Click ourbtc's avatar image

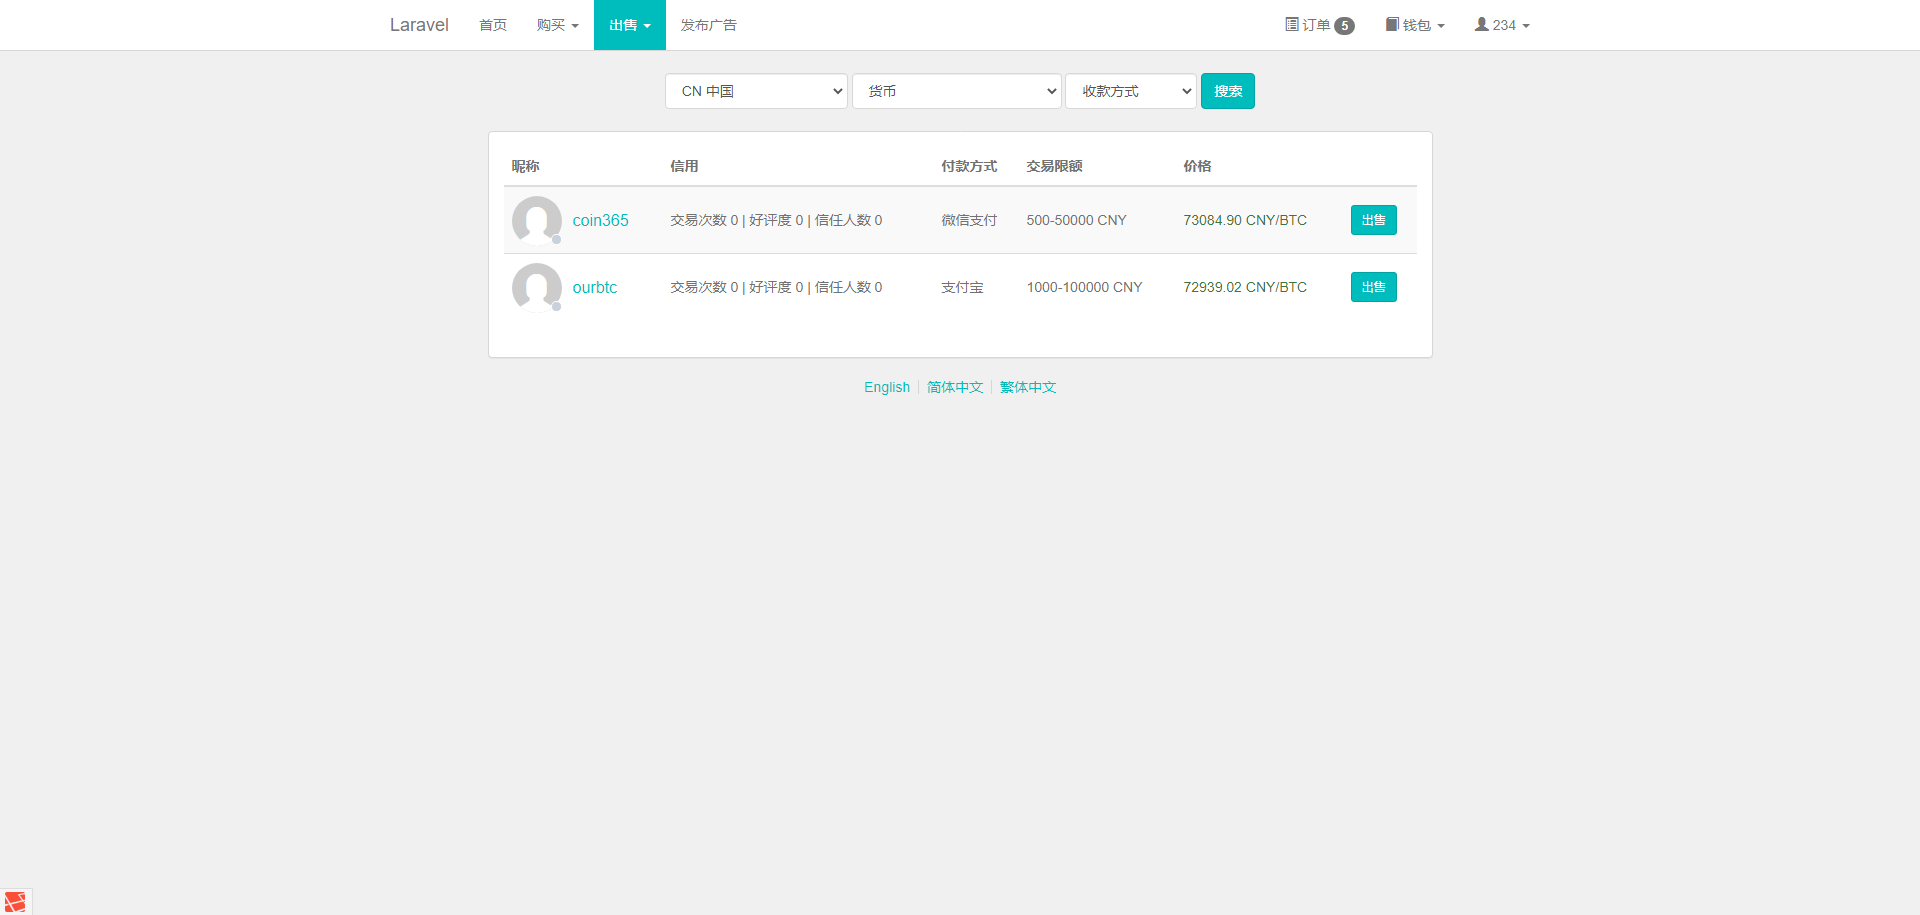(x=536, y=287)
